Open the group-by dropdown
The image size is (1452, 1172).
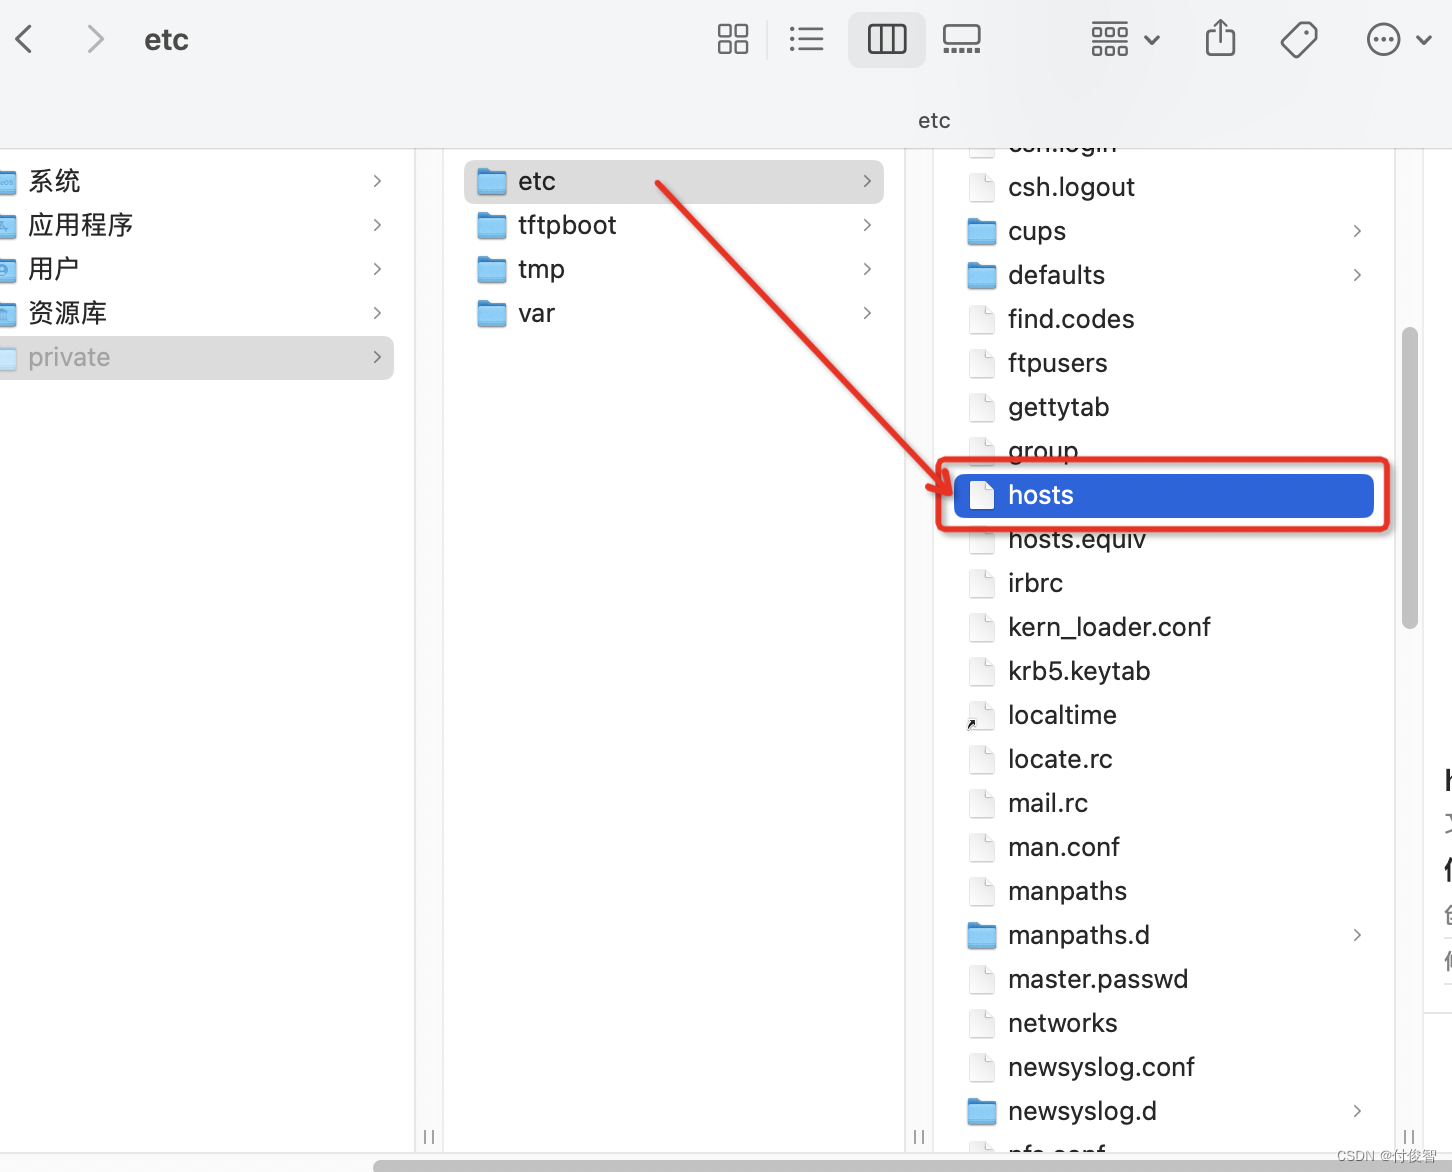1125,39
